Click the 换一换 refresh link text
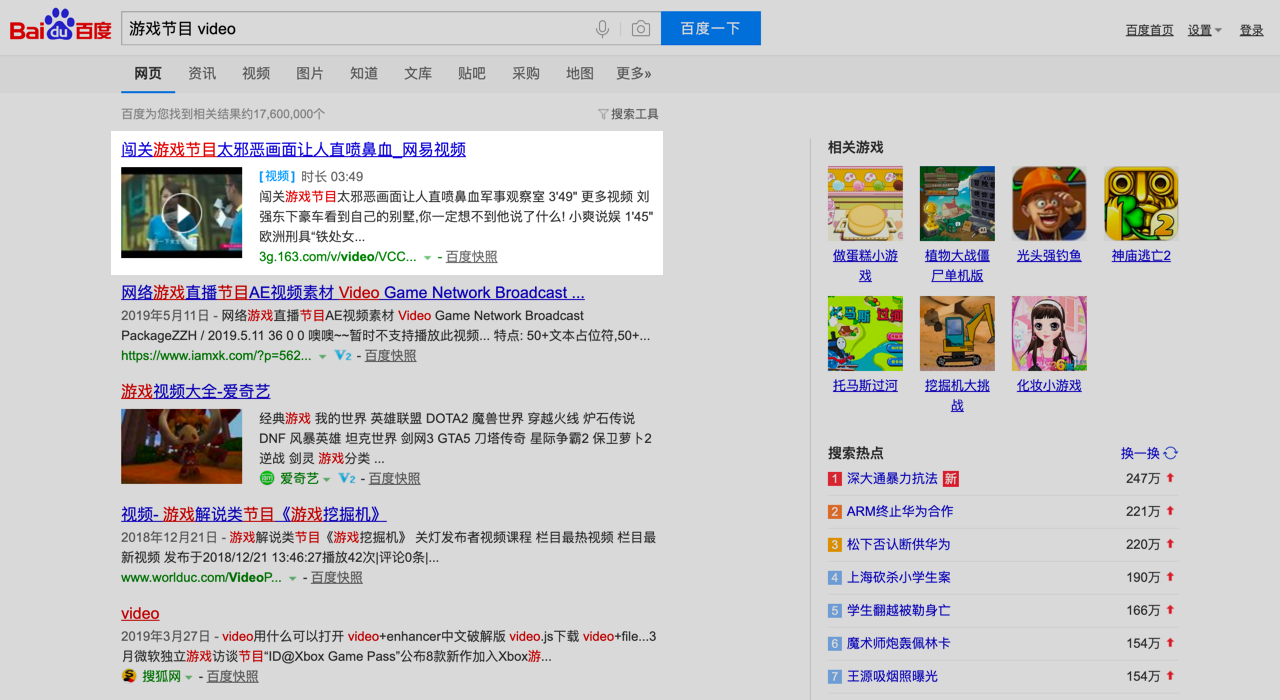1280x700 pixels. (x=1140, y=453)
